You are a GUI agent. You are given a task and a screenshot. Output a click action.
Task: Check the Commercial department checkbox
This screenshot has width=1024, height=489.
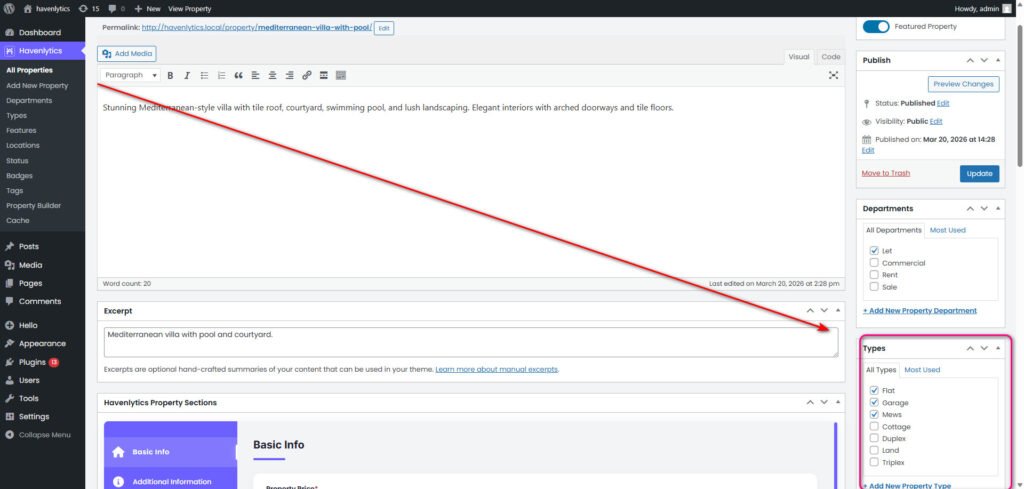(874, 263)
